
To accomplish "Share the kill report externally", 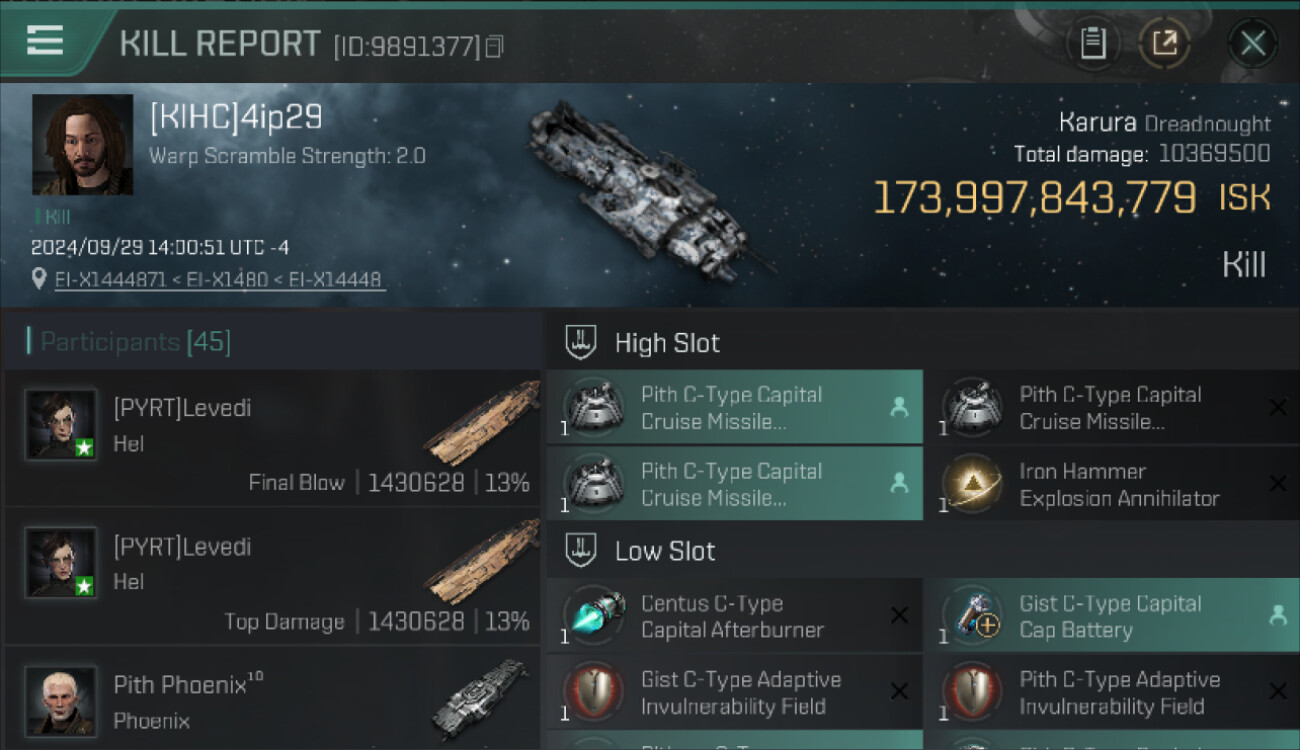I will coord(1165,43).
